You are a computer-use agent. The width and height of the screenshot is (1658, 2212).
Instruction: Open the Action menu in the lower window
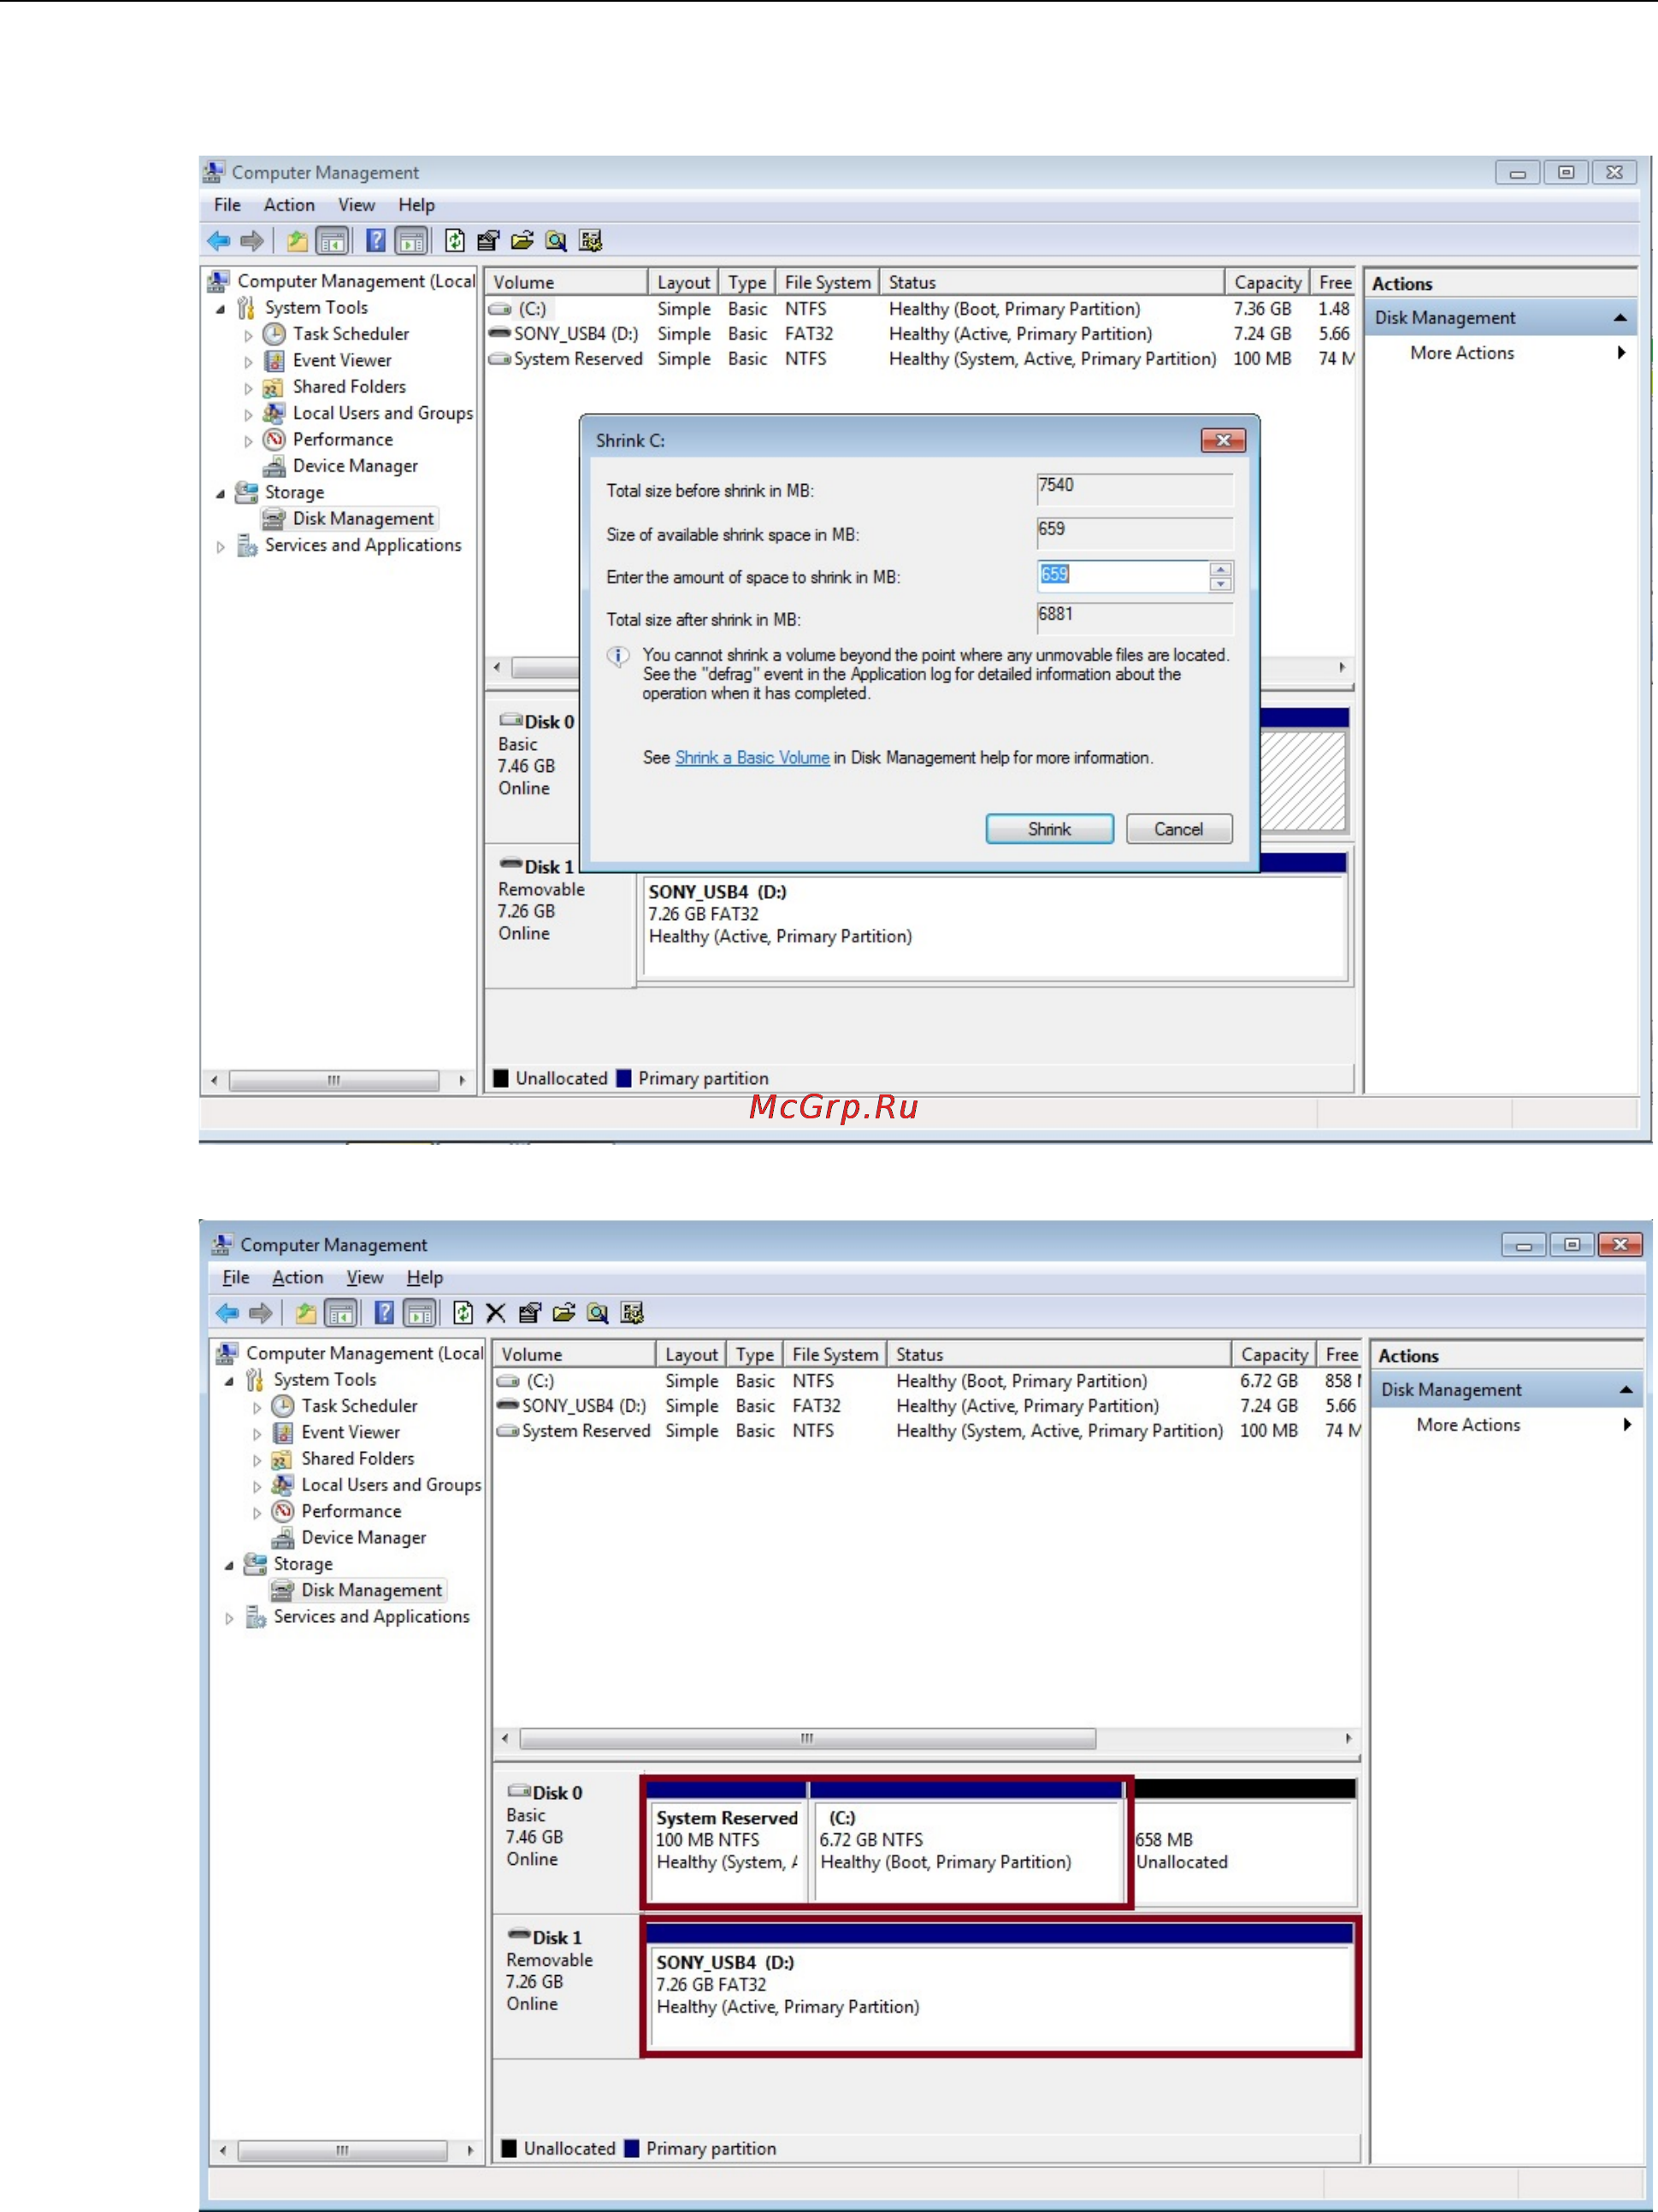[297, 1278]
